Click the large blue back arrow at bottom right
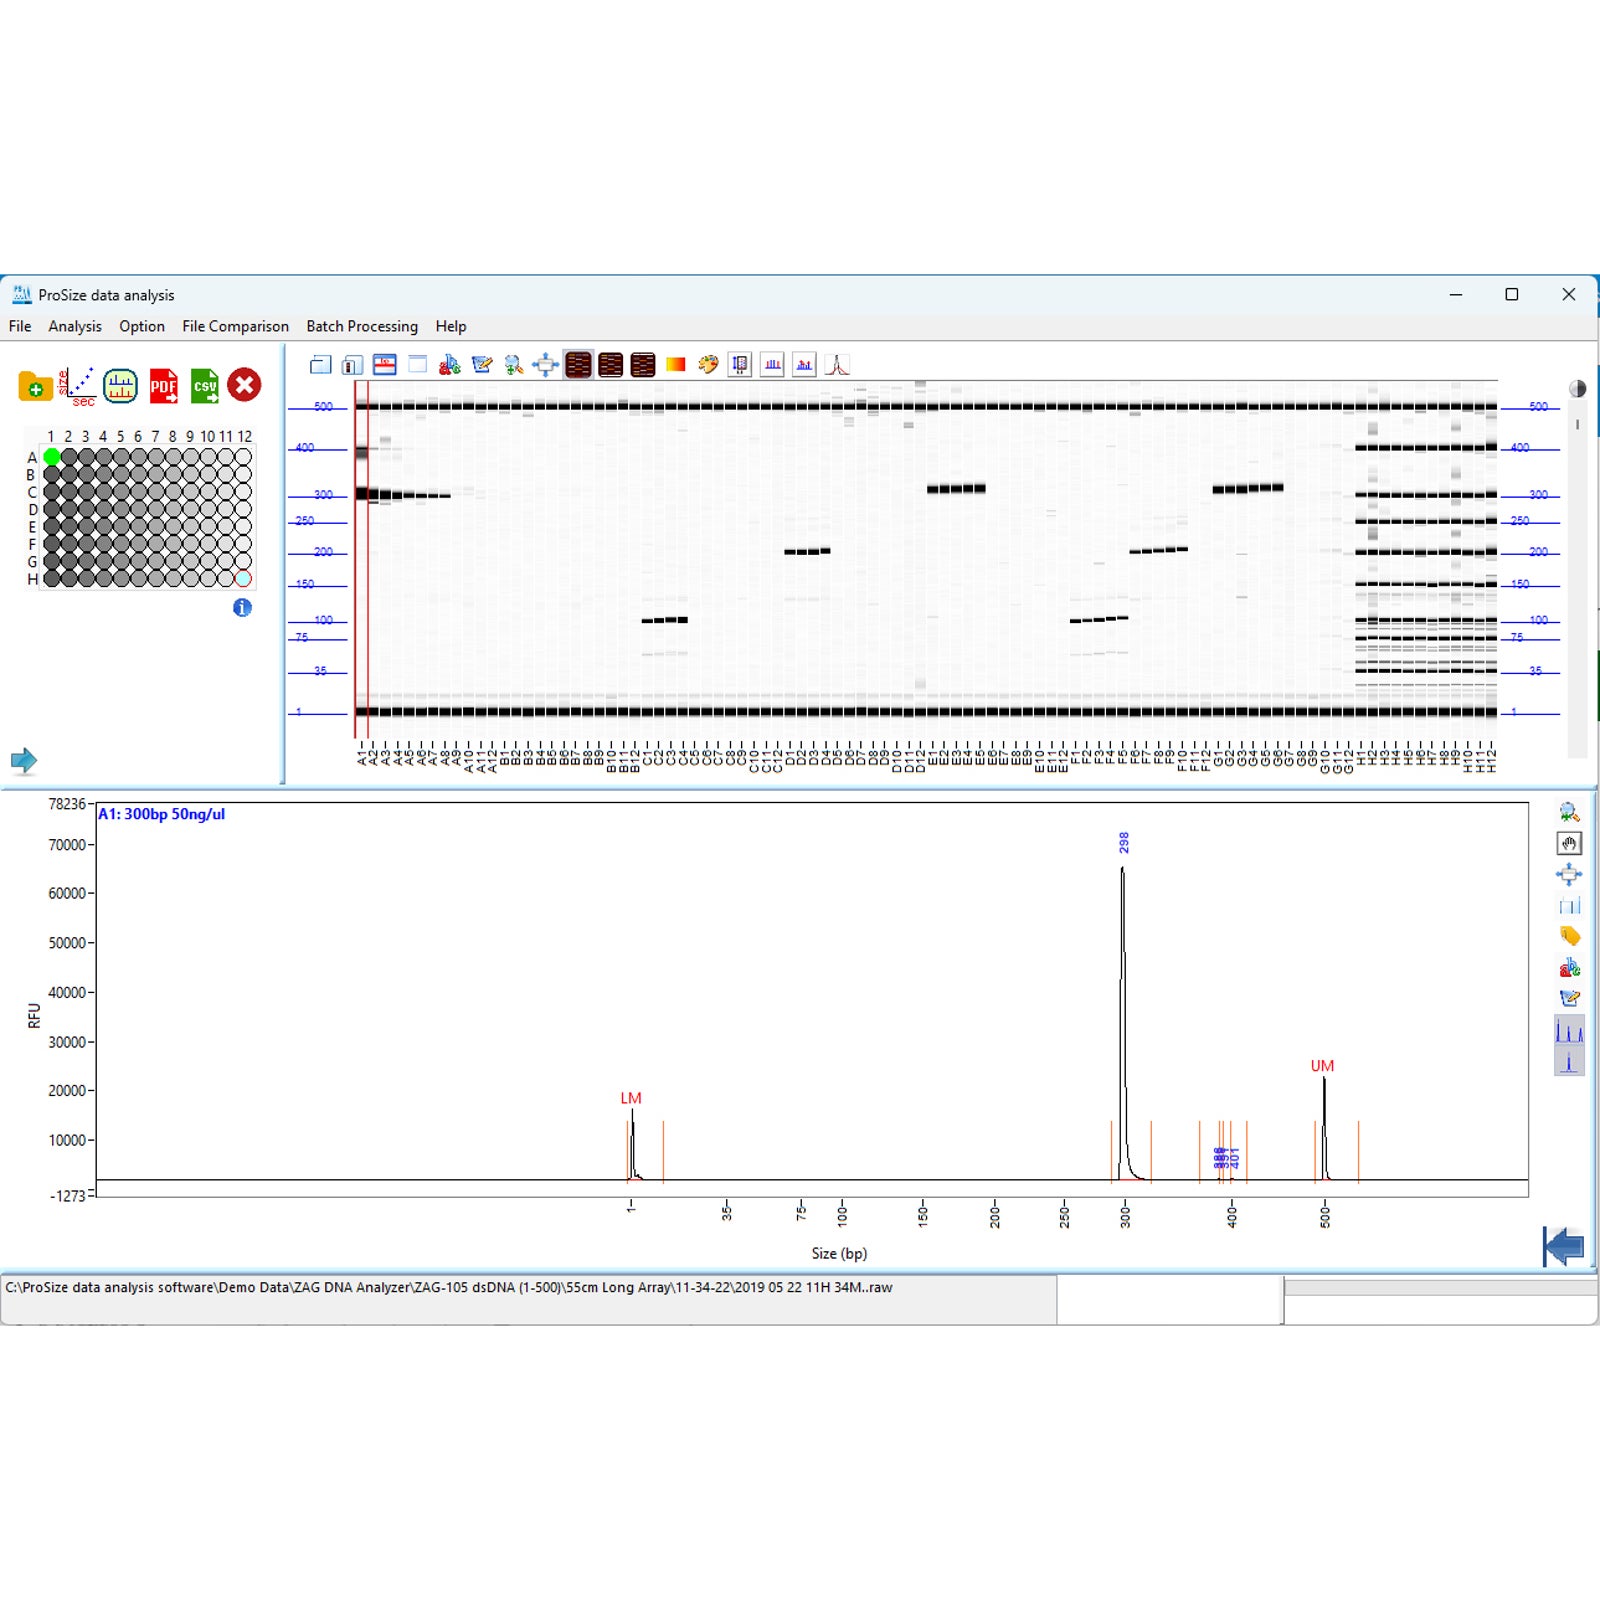1600x1600 pixels. pos(1563,1246)
